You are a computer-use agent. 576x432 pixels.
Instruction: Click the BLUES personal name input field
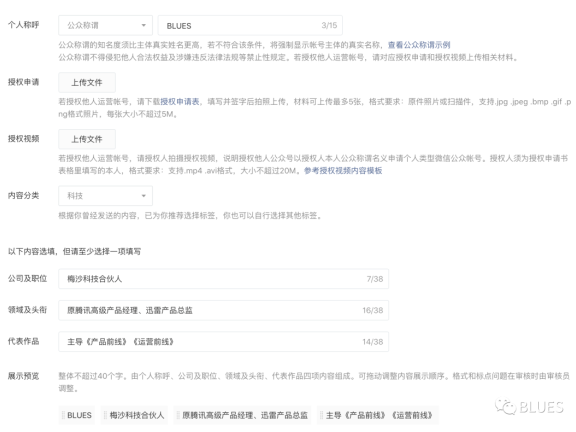pos(250,25)
